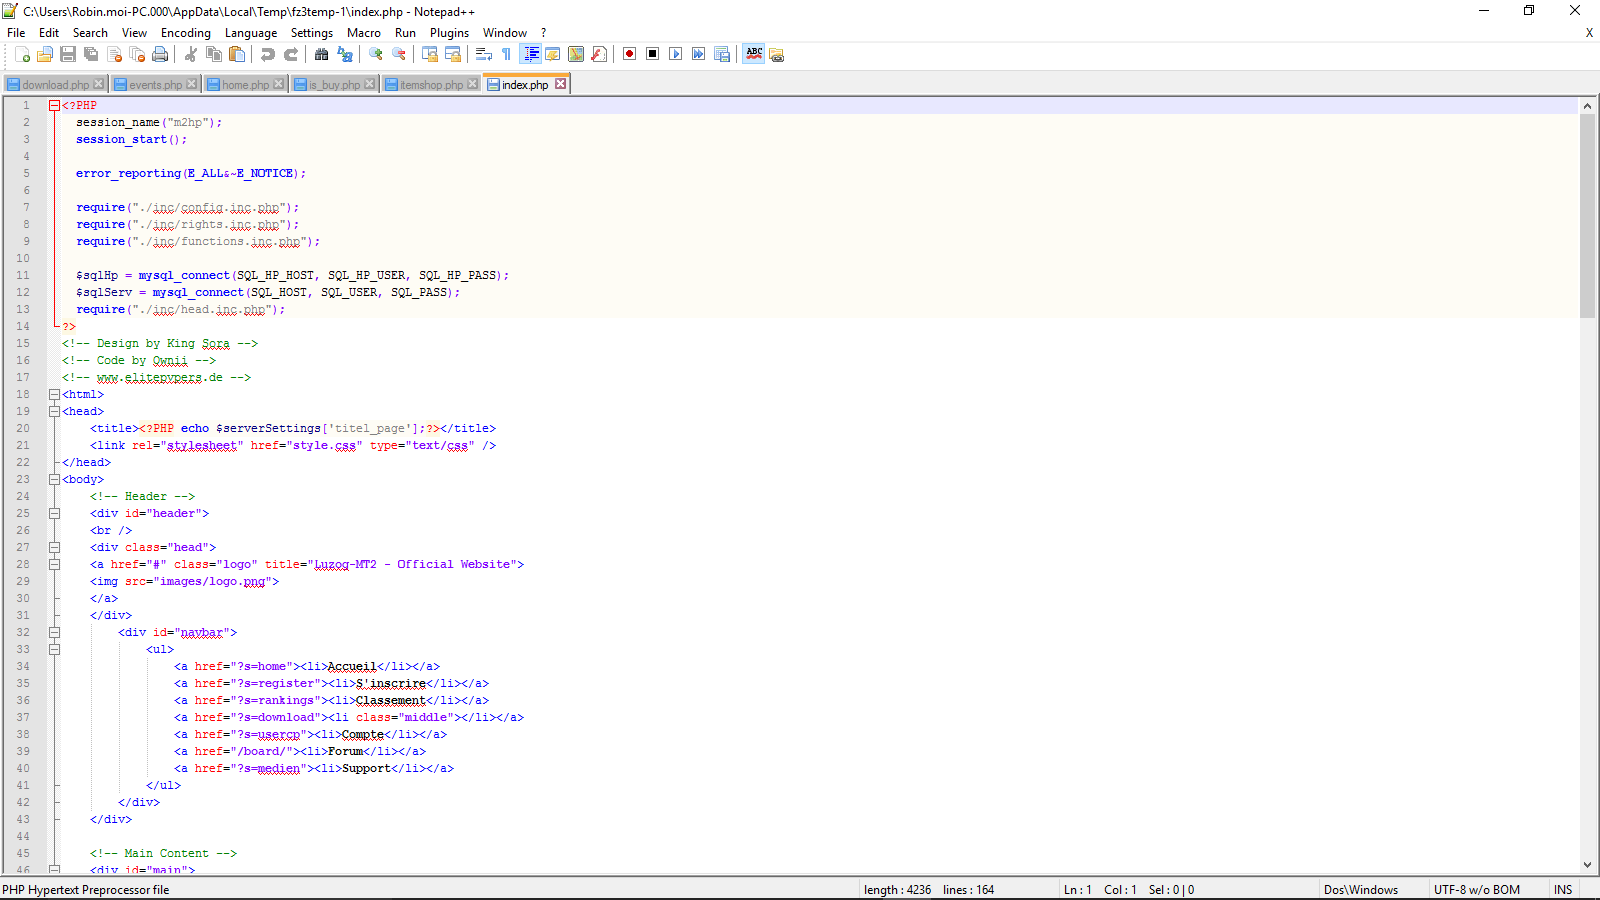Toggle the Show All Characters pilcrow button
Screen dimensions: 1600x900
[x=506, y=54]
